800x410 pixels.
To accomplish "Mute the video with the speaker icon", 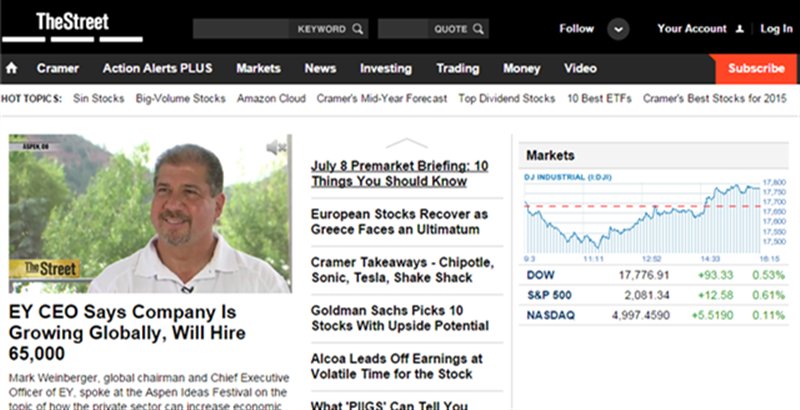I will point(276,147).
